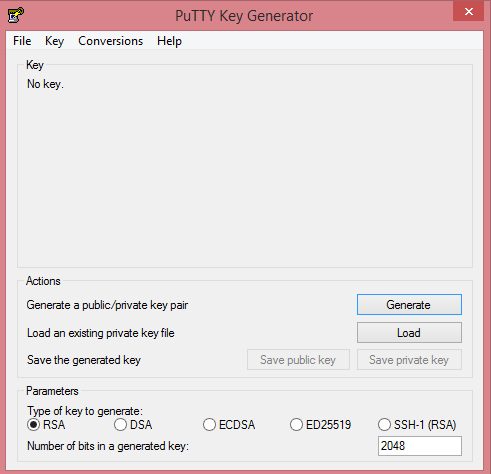Click the Generate button
Screen dimensions: 491x474
(x=409, y=304)
